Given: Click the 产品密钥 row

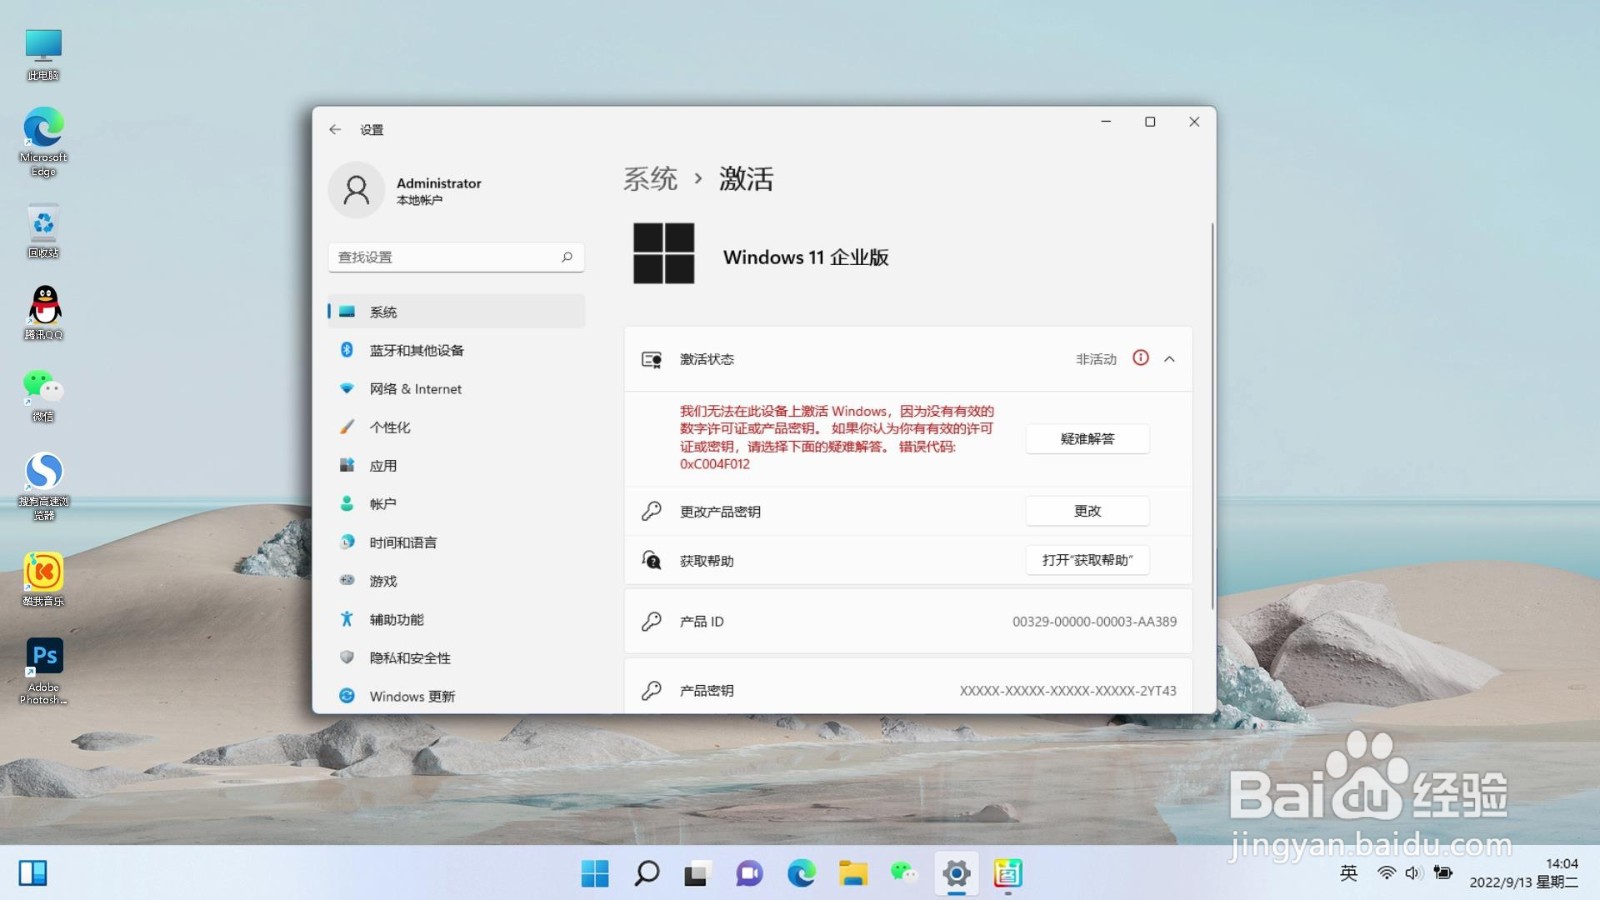Looking at the screenshot, I should pyautogui.click(x=908, y=688).
